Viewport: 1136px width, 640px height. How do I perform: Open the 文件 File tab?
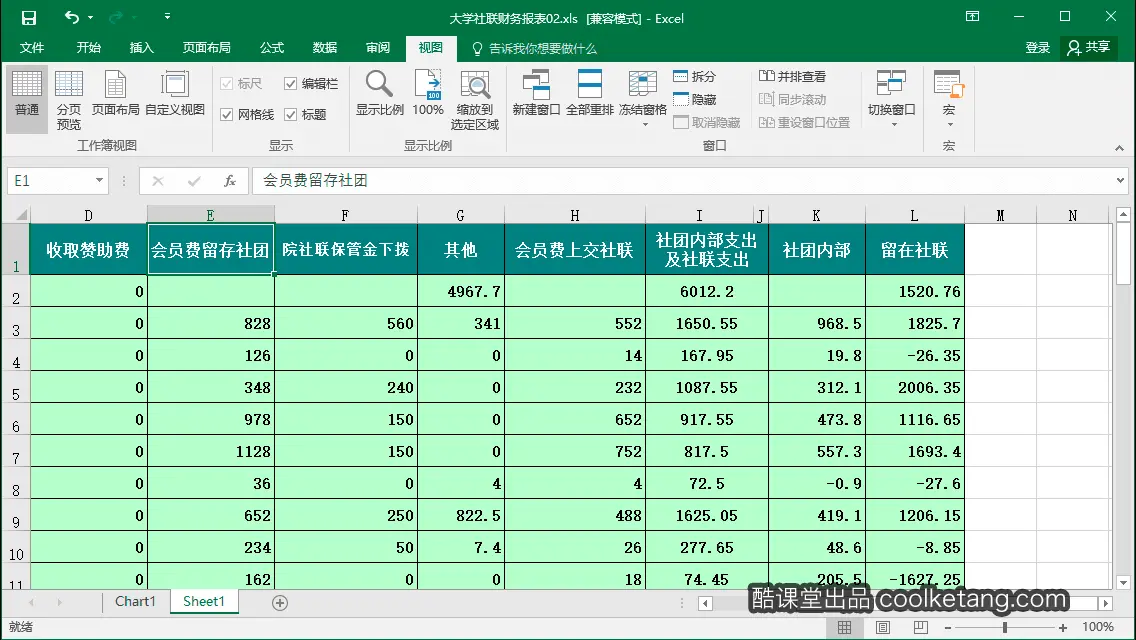tap(32, 48)
